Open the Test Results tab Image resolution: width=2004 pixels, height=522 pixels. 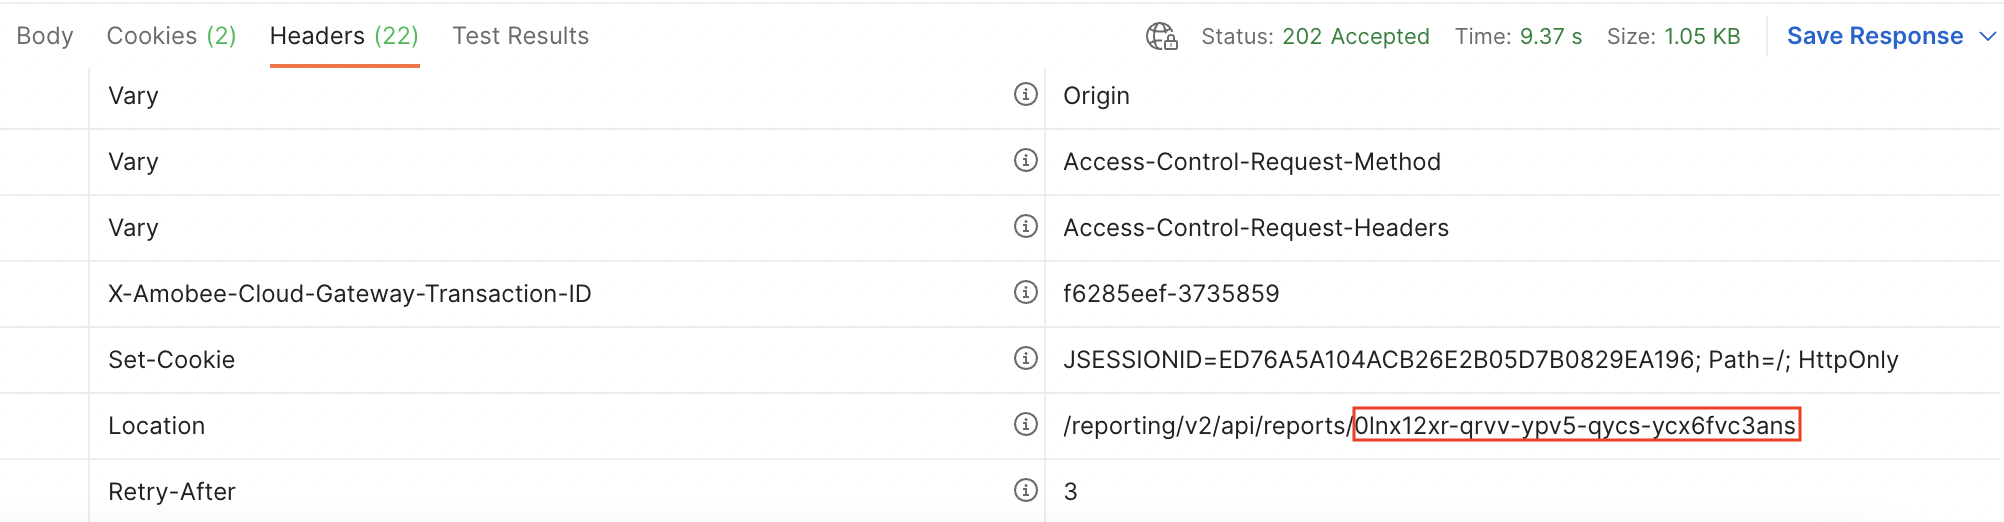pos(520,36)
